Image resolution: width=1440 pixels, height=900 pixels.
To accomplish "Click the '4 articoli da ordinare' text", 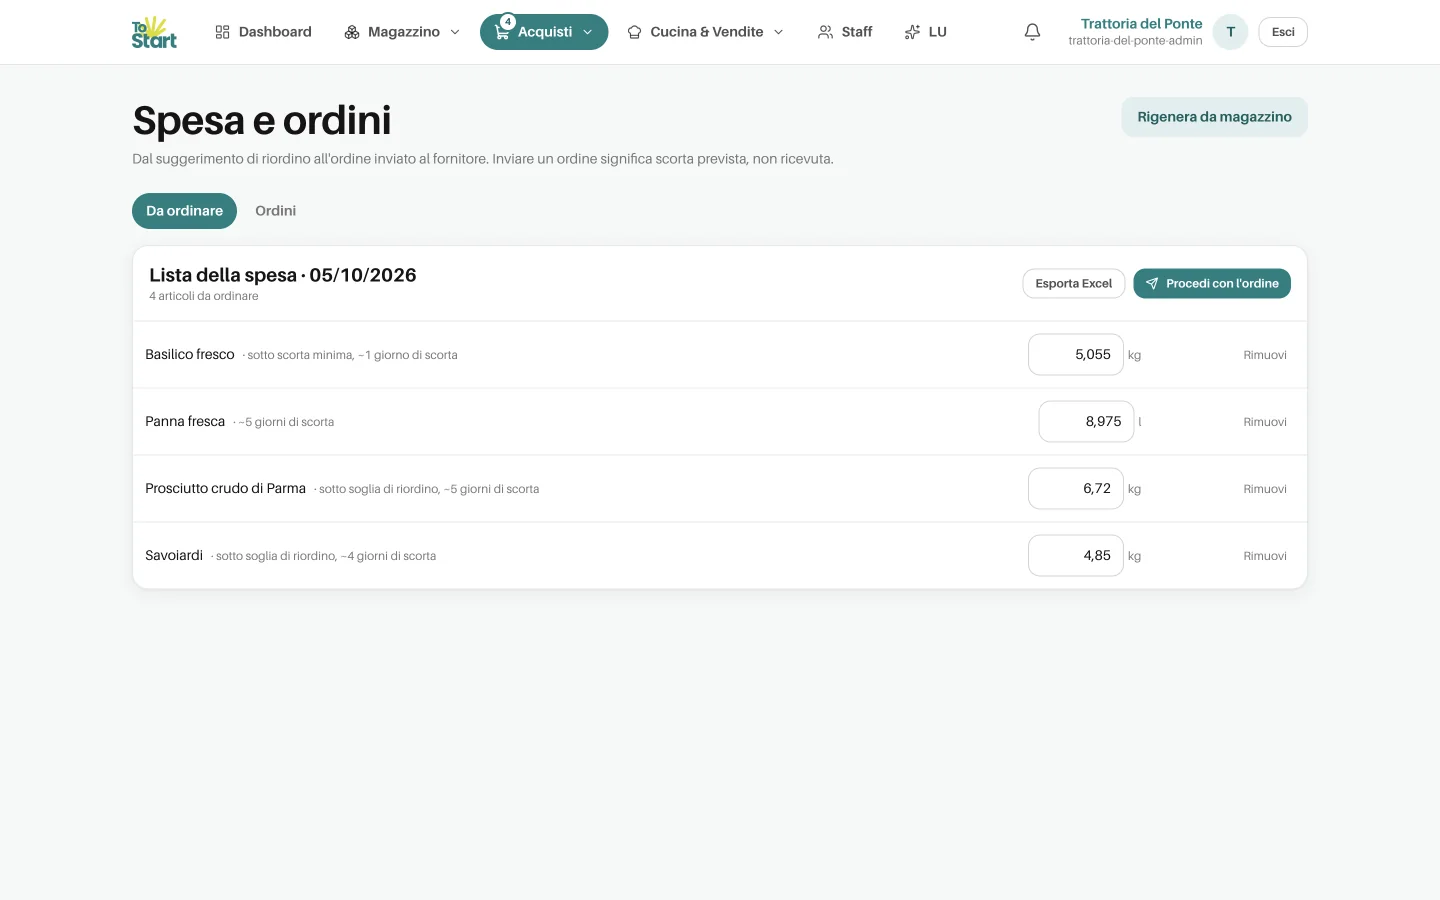I will [204, 296].
